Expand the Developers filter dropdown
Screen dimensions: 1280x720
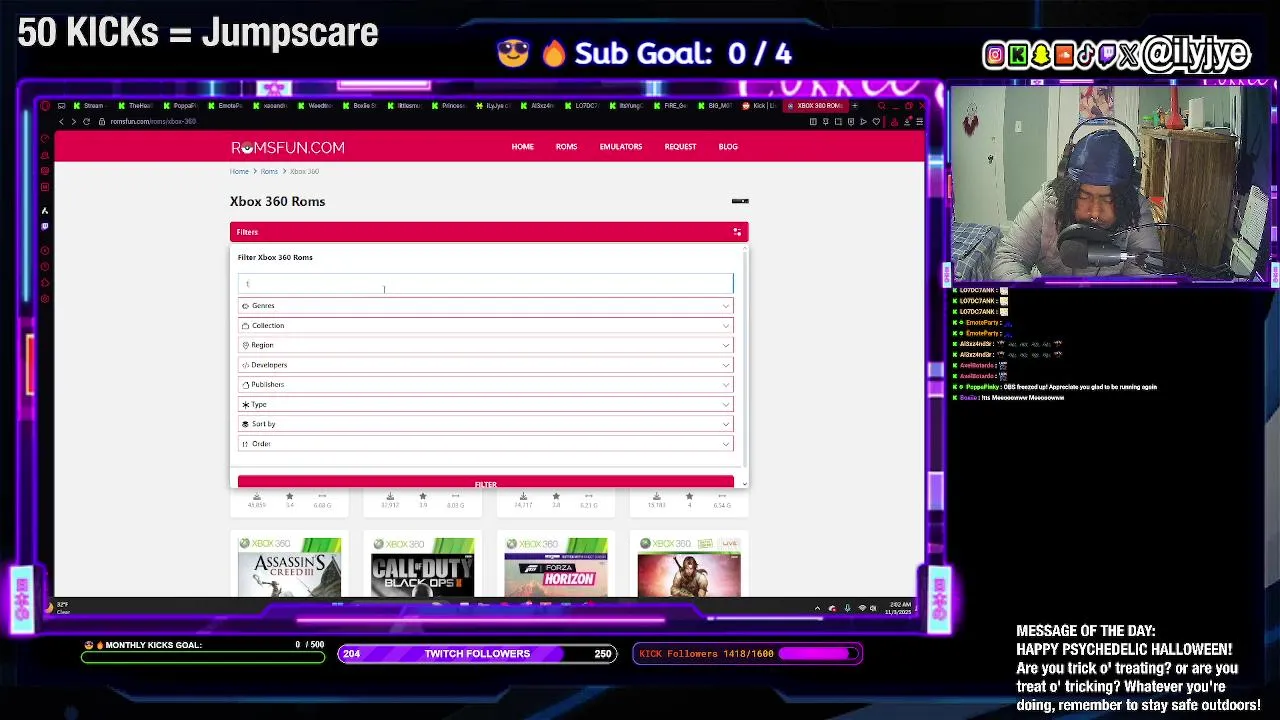pyautogui.click(x=485, y=365)
